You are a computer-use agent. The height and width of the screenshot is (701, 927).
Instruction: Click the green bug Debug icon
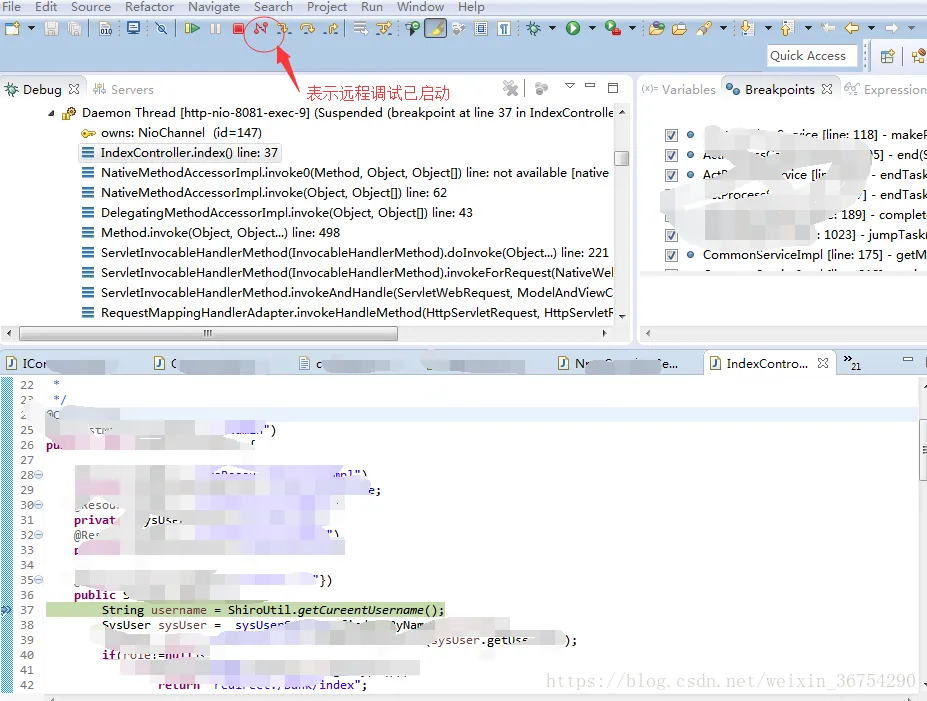click(533, 28)
